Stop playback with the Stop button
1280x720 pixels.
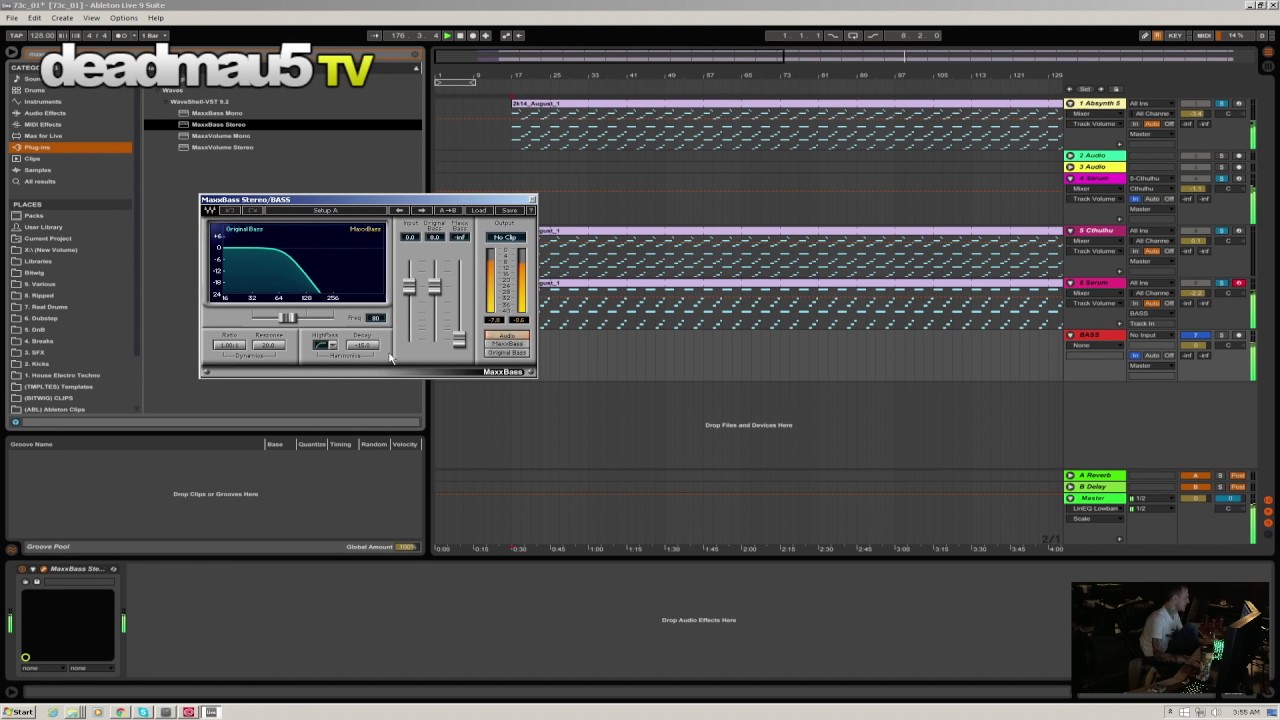[460, 36]
